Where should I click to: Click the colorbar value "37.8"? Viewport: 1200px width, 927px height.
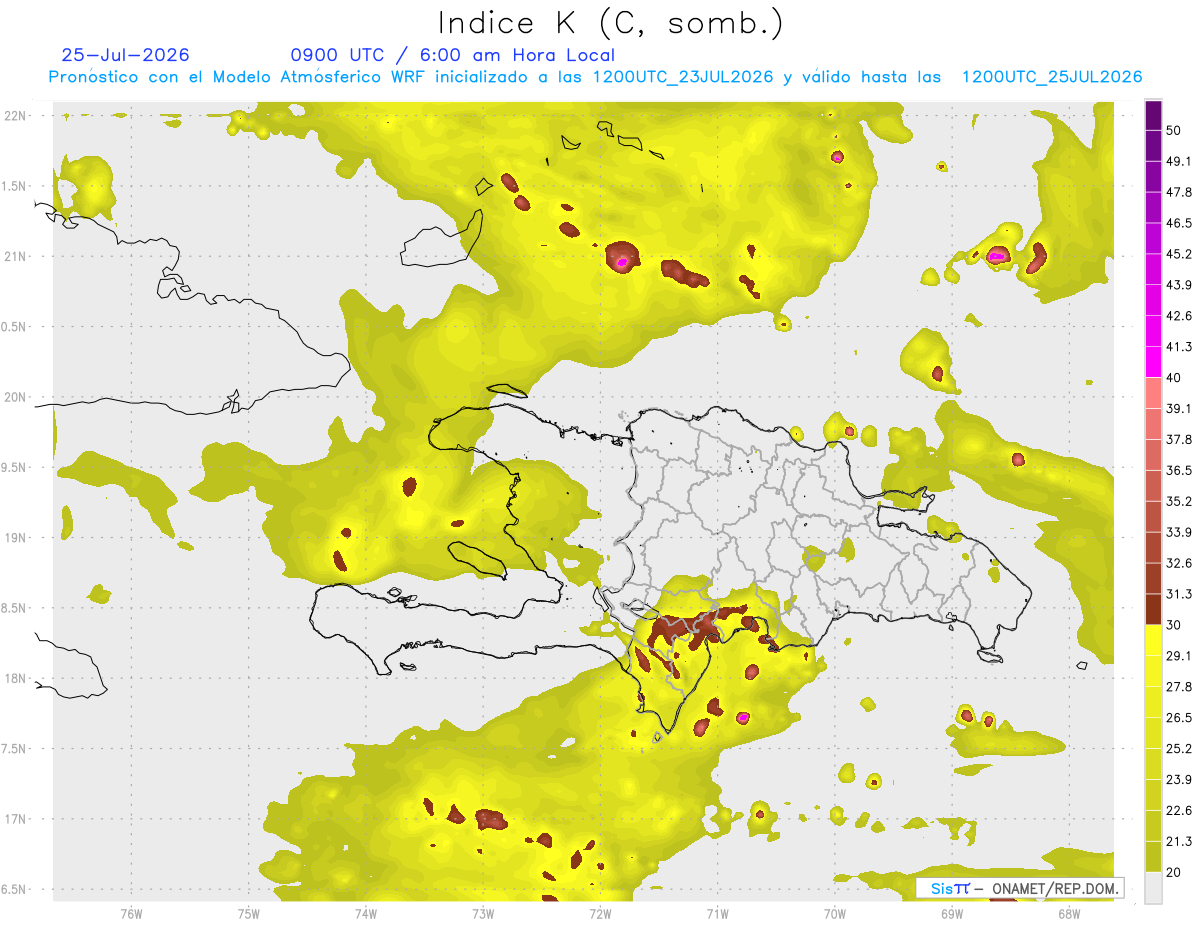coord(1179,439)
